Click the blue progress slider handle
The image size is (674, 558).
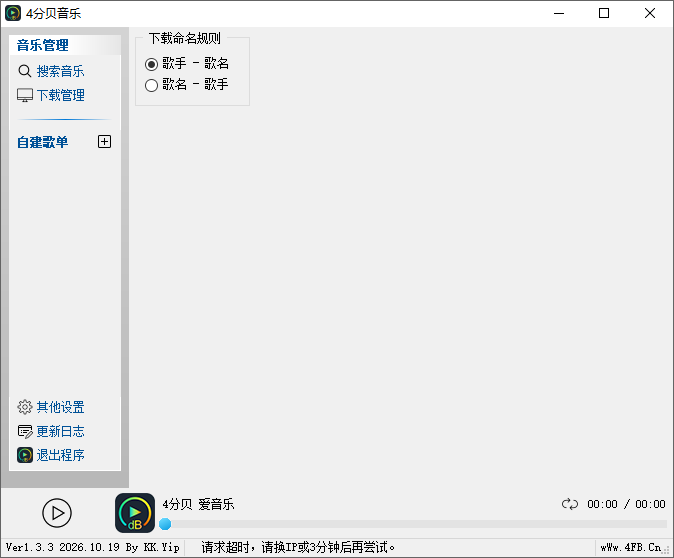coord(165,524)
